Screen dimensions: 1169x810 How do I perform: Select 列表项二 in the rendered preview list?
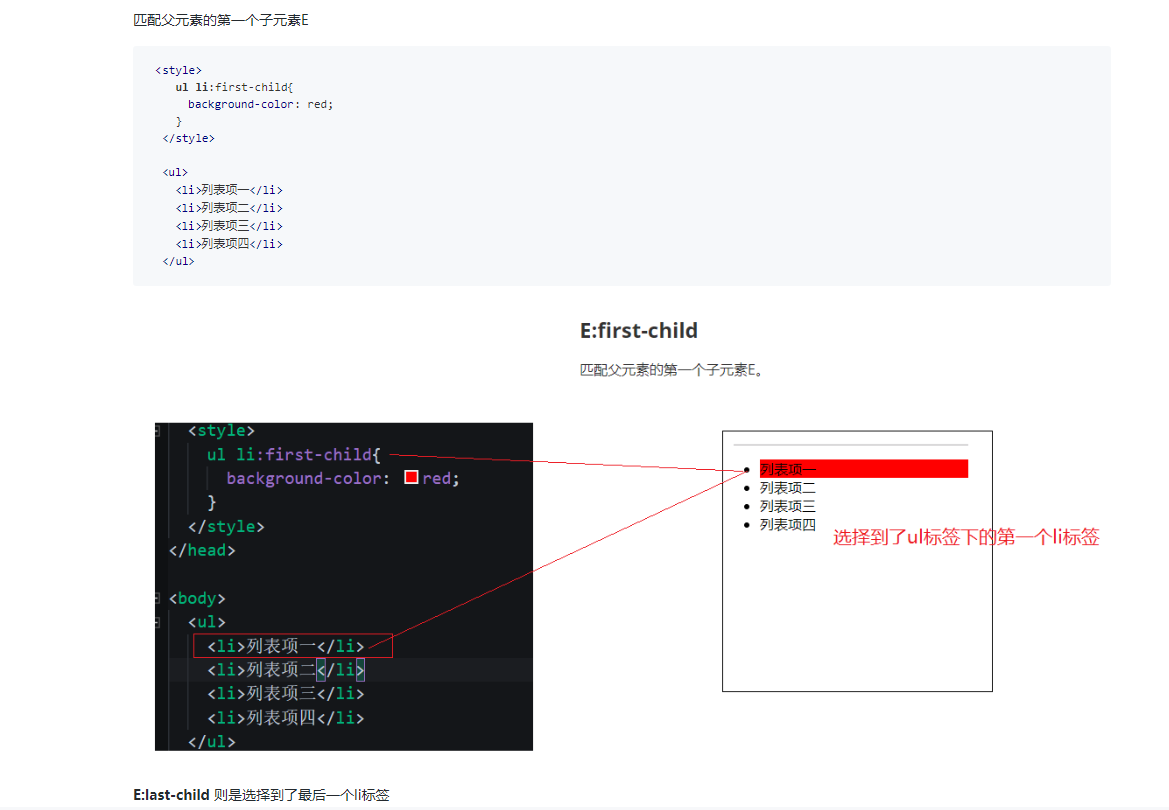pos(787,488)
